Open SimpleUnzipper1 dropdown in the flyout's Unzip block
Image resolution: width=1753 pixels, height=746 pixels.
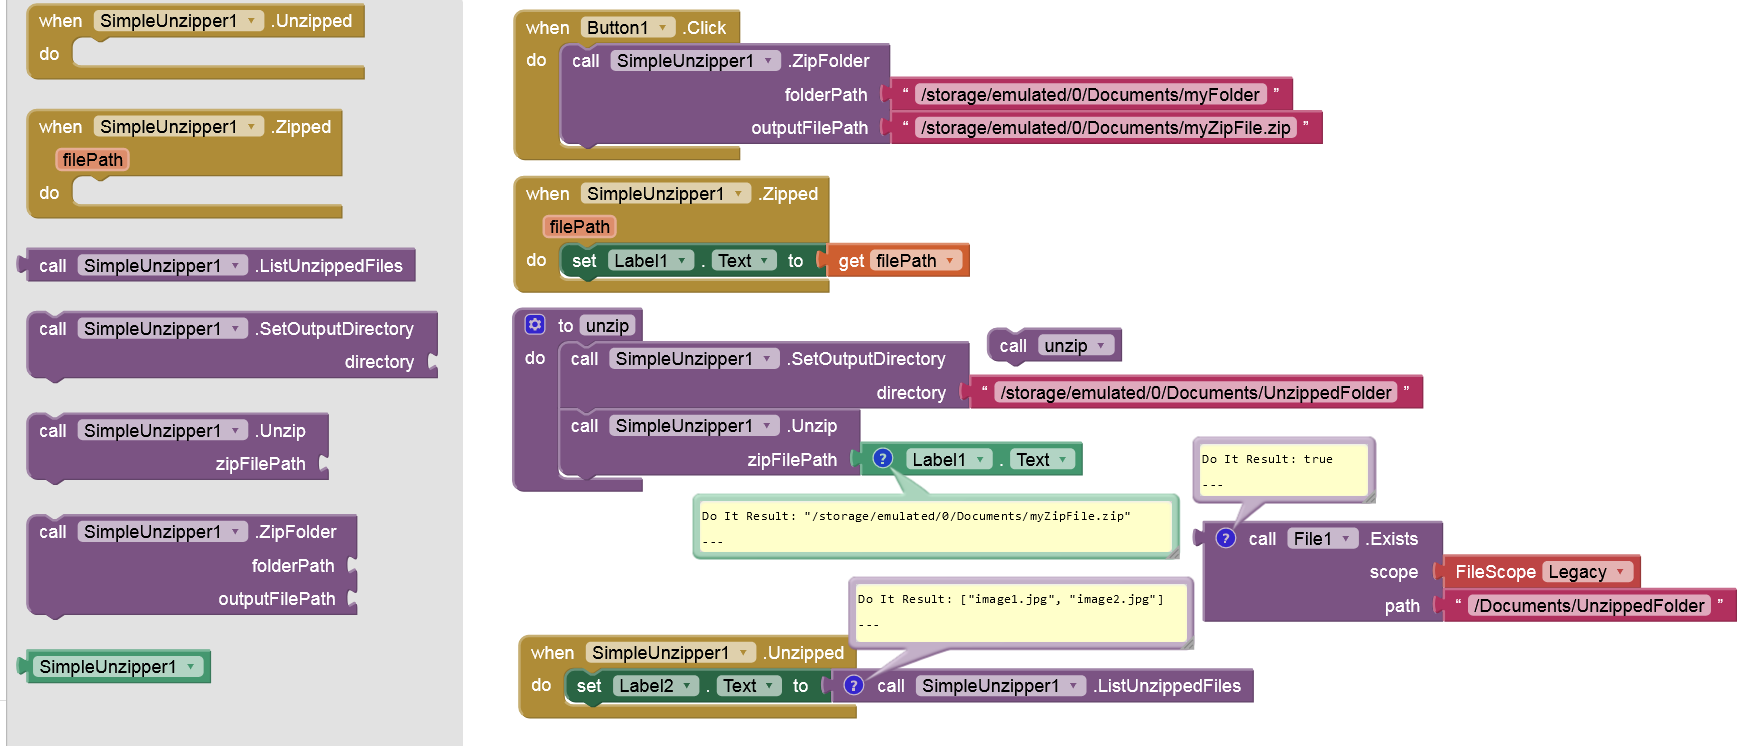[x=163, y=431]
